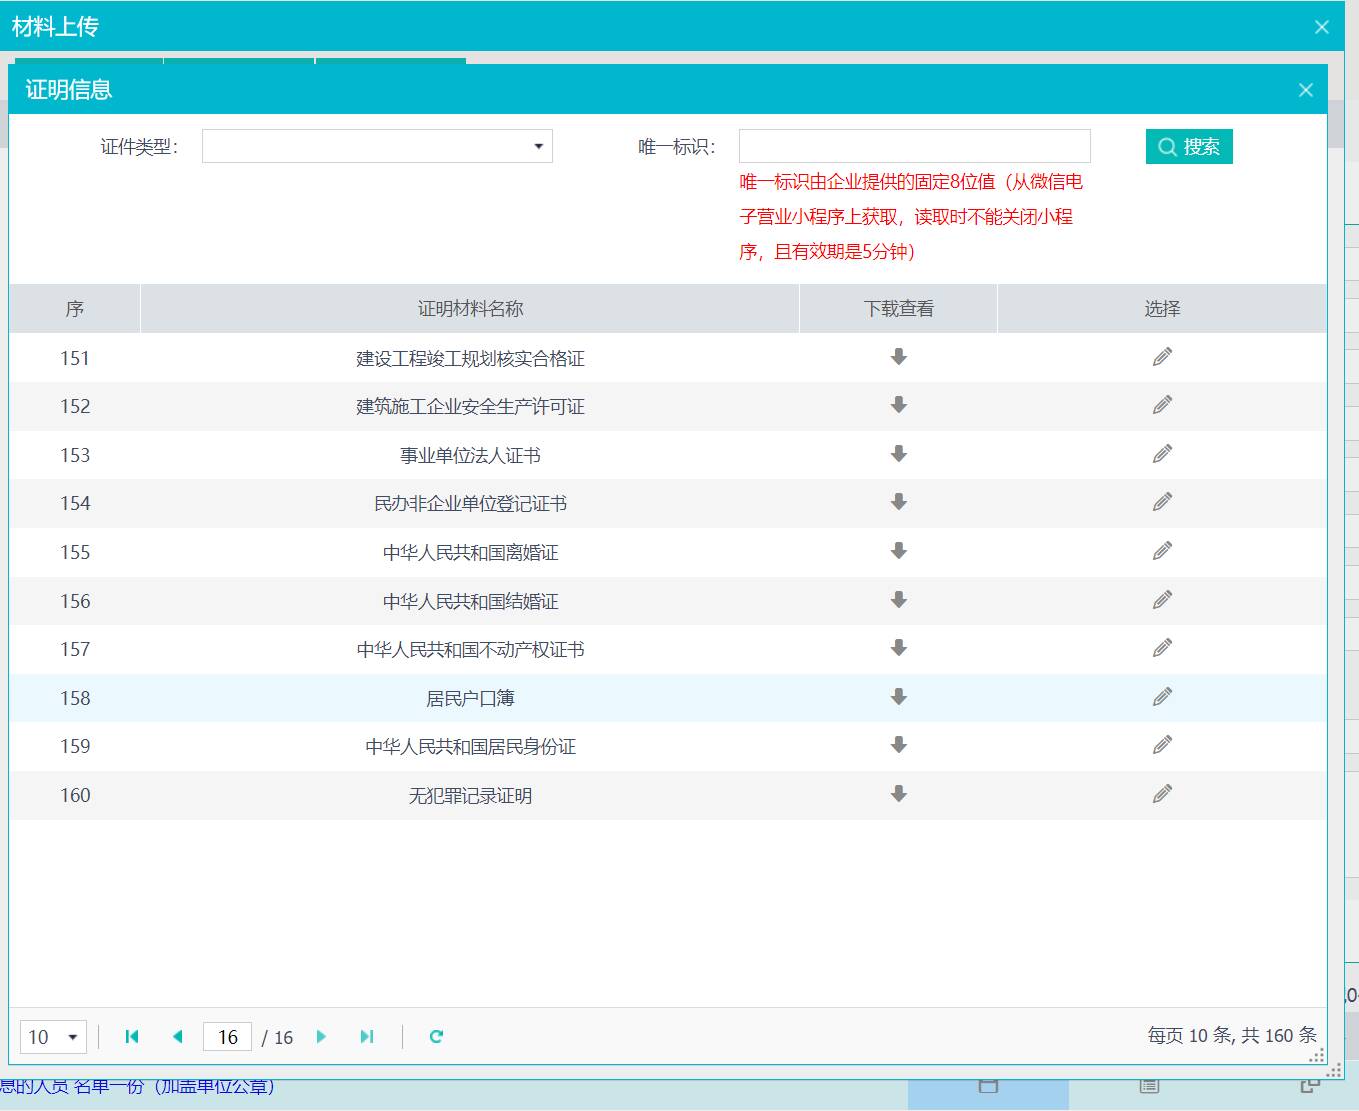Viewport: 1359px width, 1111px height.
Task: Go to the next page
Action: point(321,1036)
